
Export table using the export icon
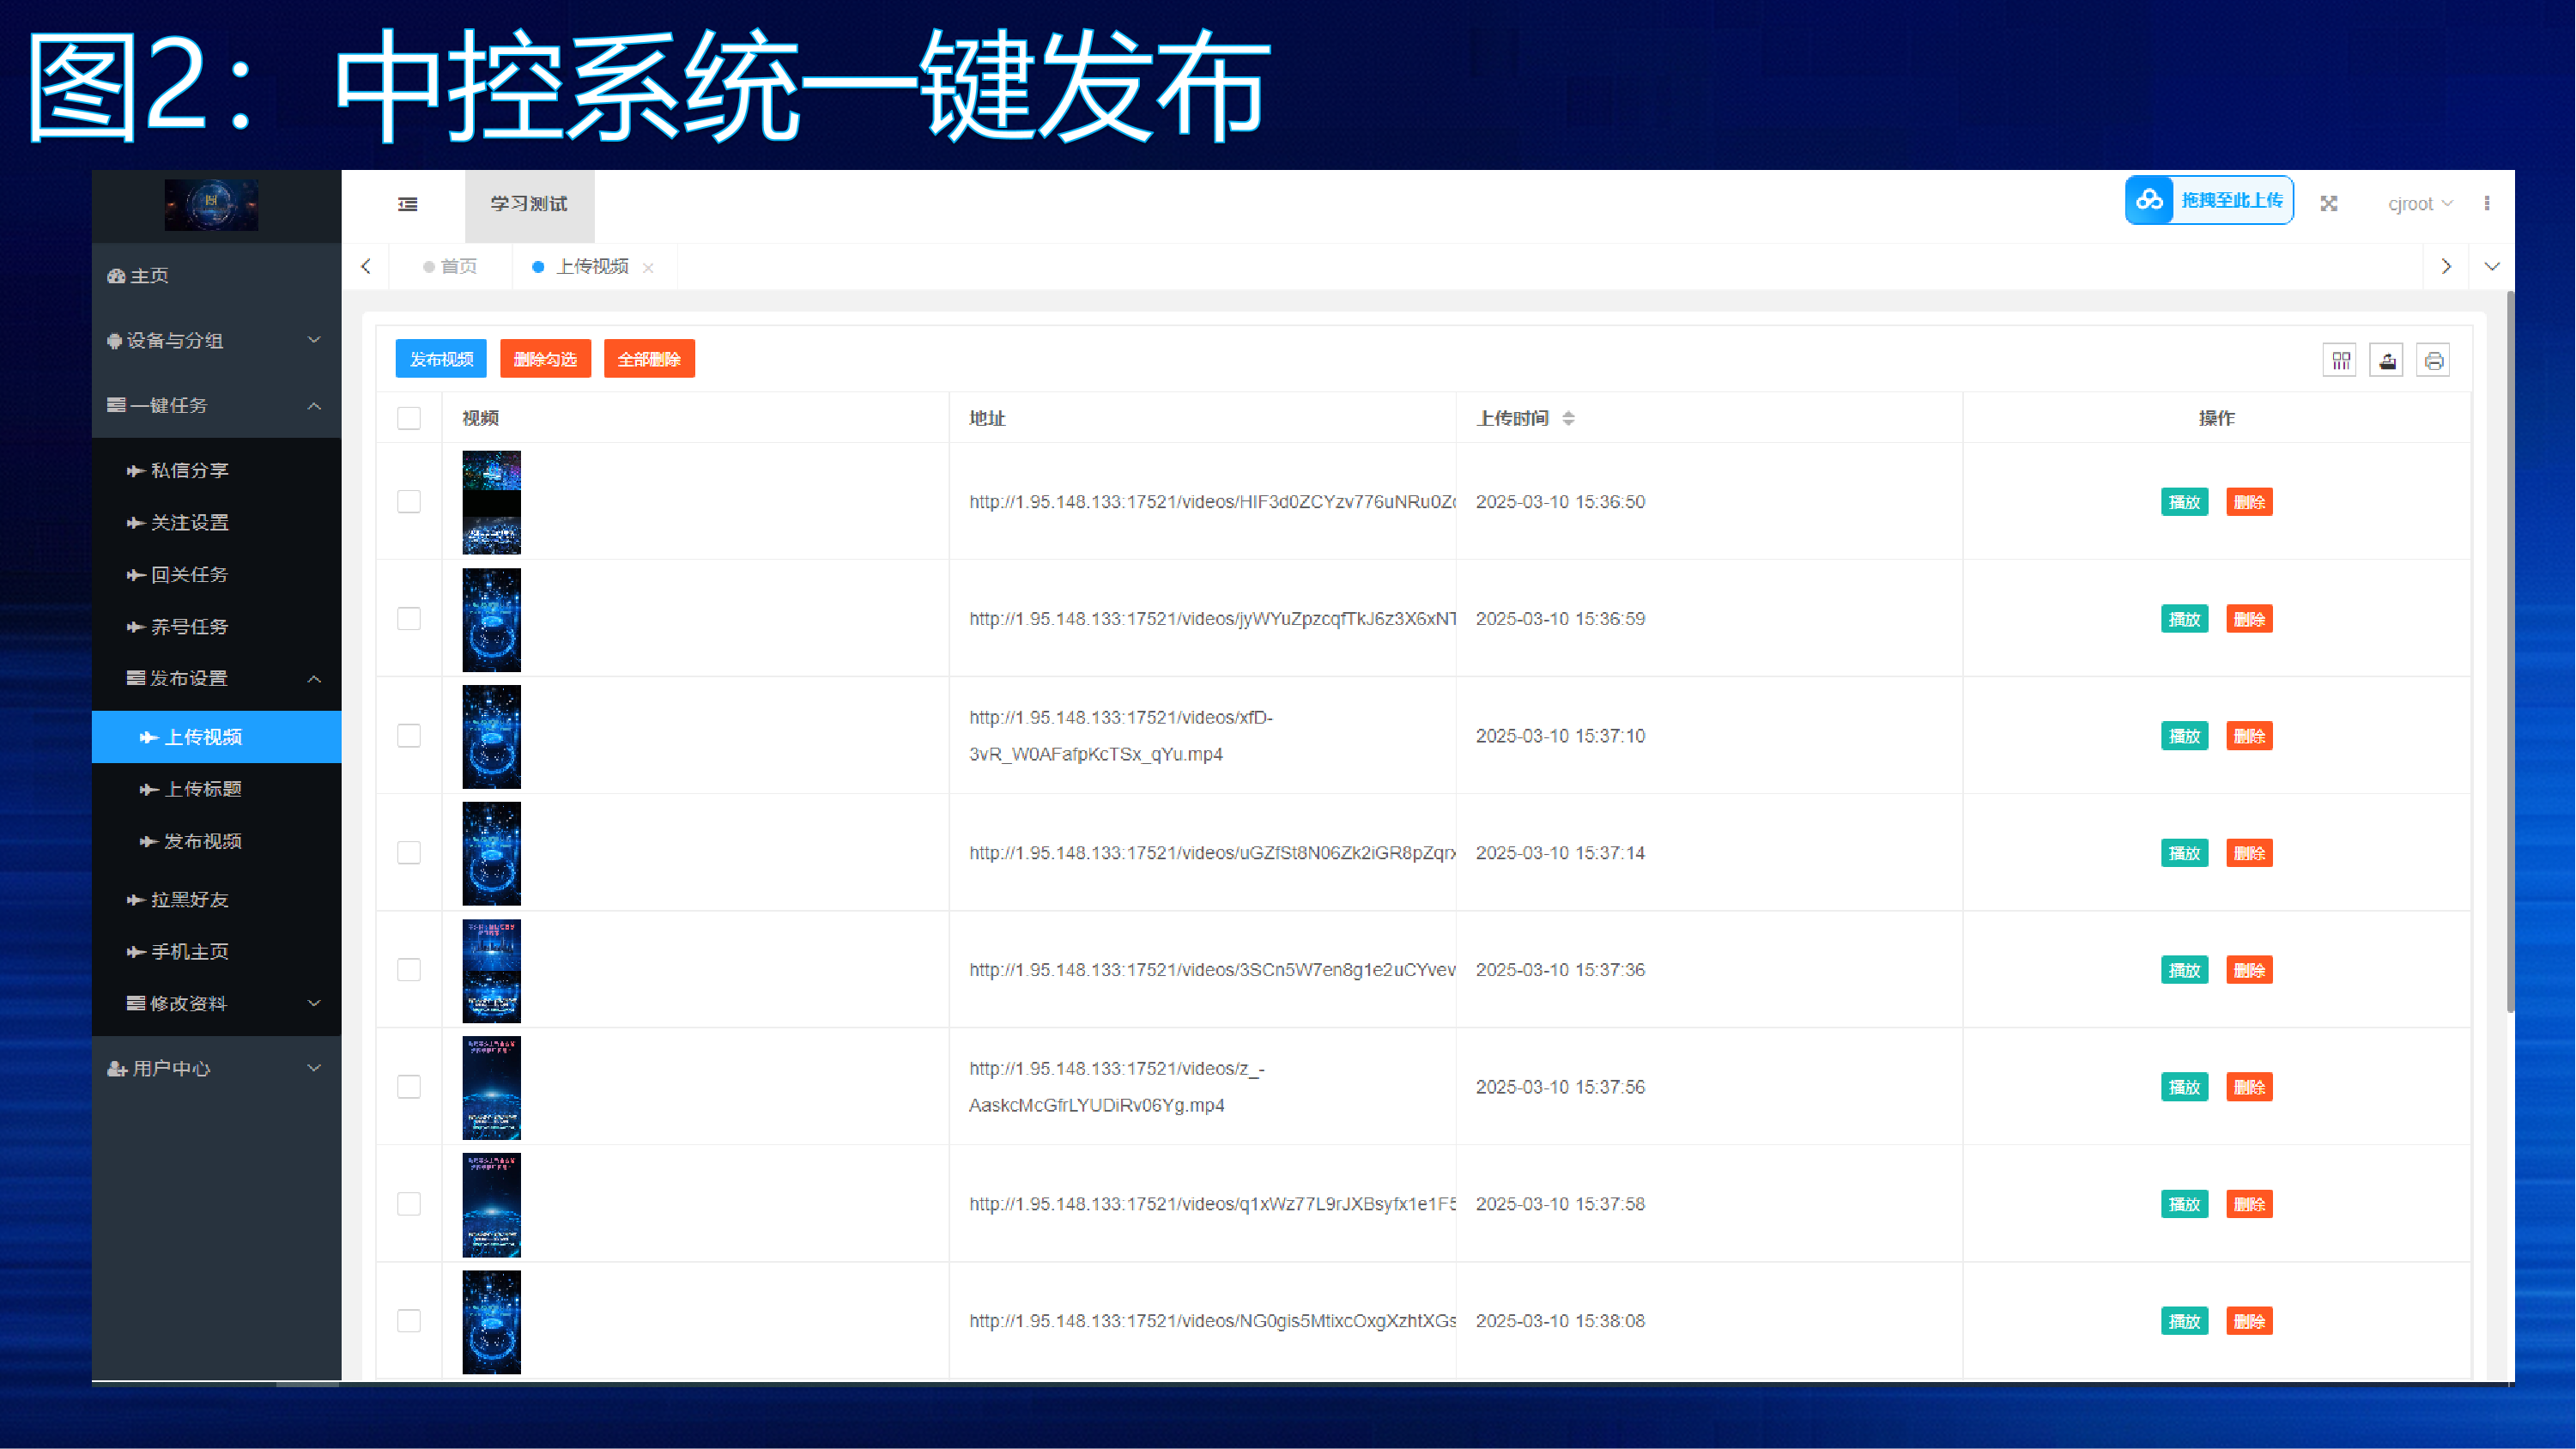pyautogui.click(x=2387, y=360)
